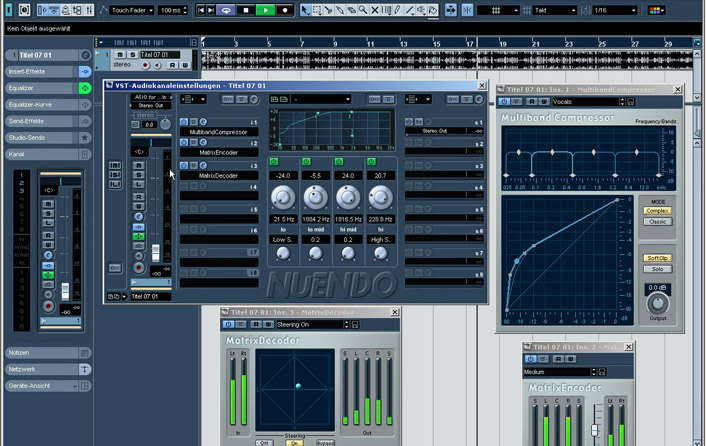
Task: Toggle SoftClip in Multiband Compressor
Action: coord(657,258)
